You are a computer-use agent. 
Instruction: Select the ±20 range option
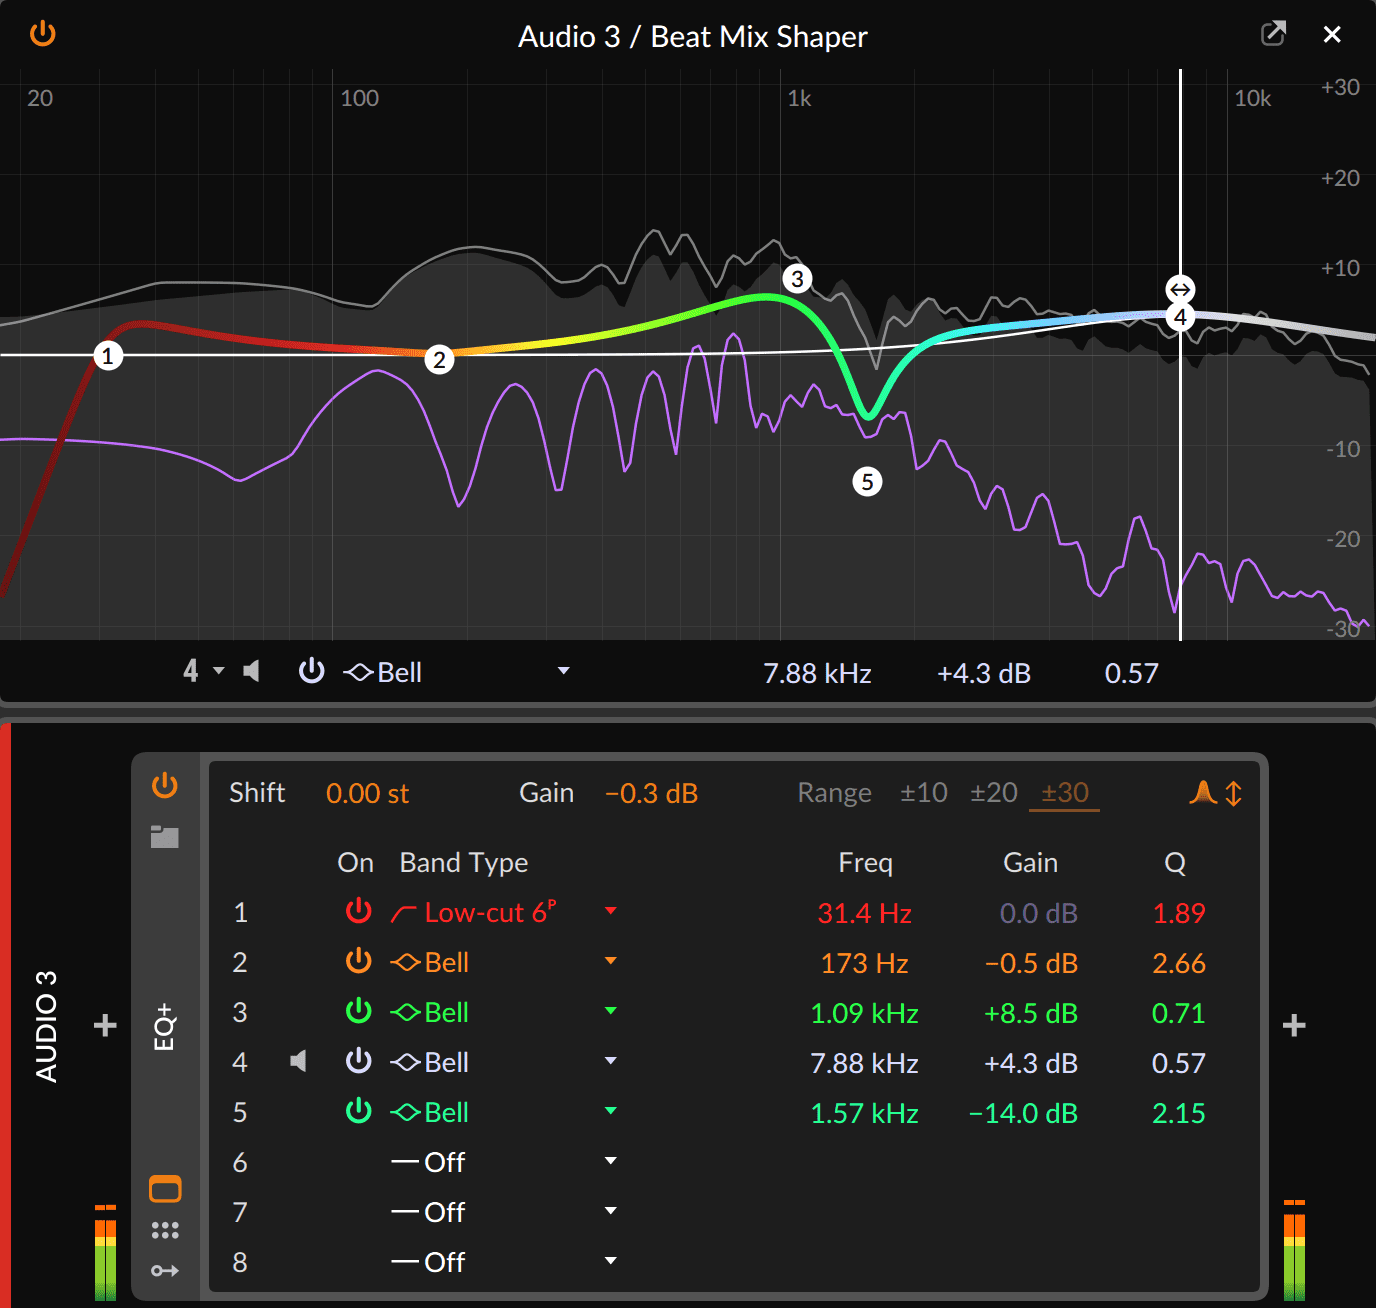pos(993,792)
